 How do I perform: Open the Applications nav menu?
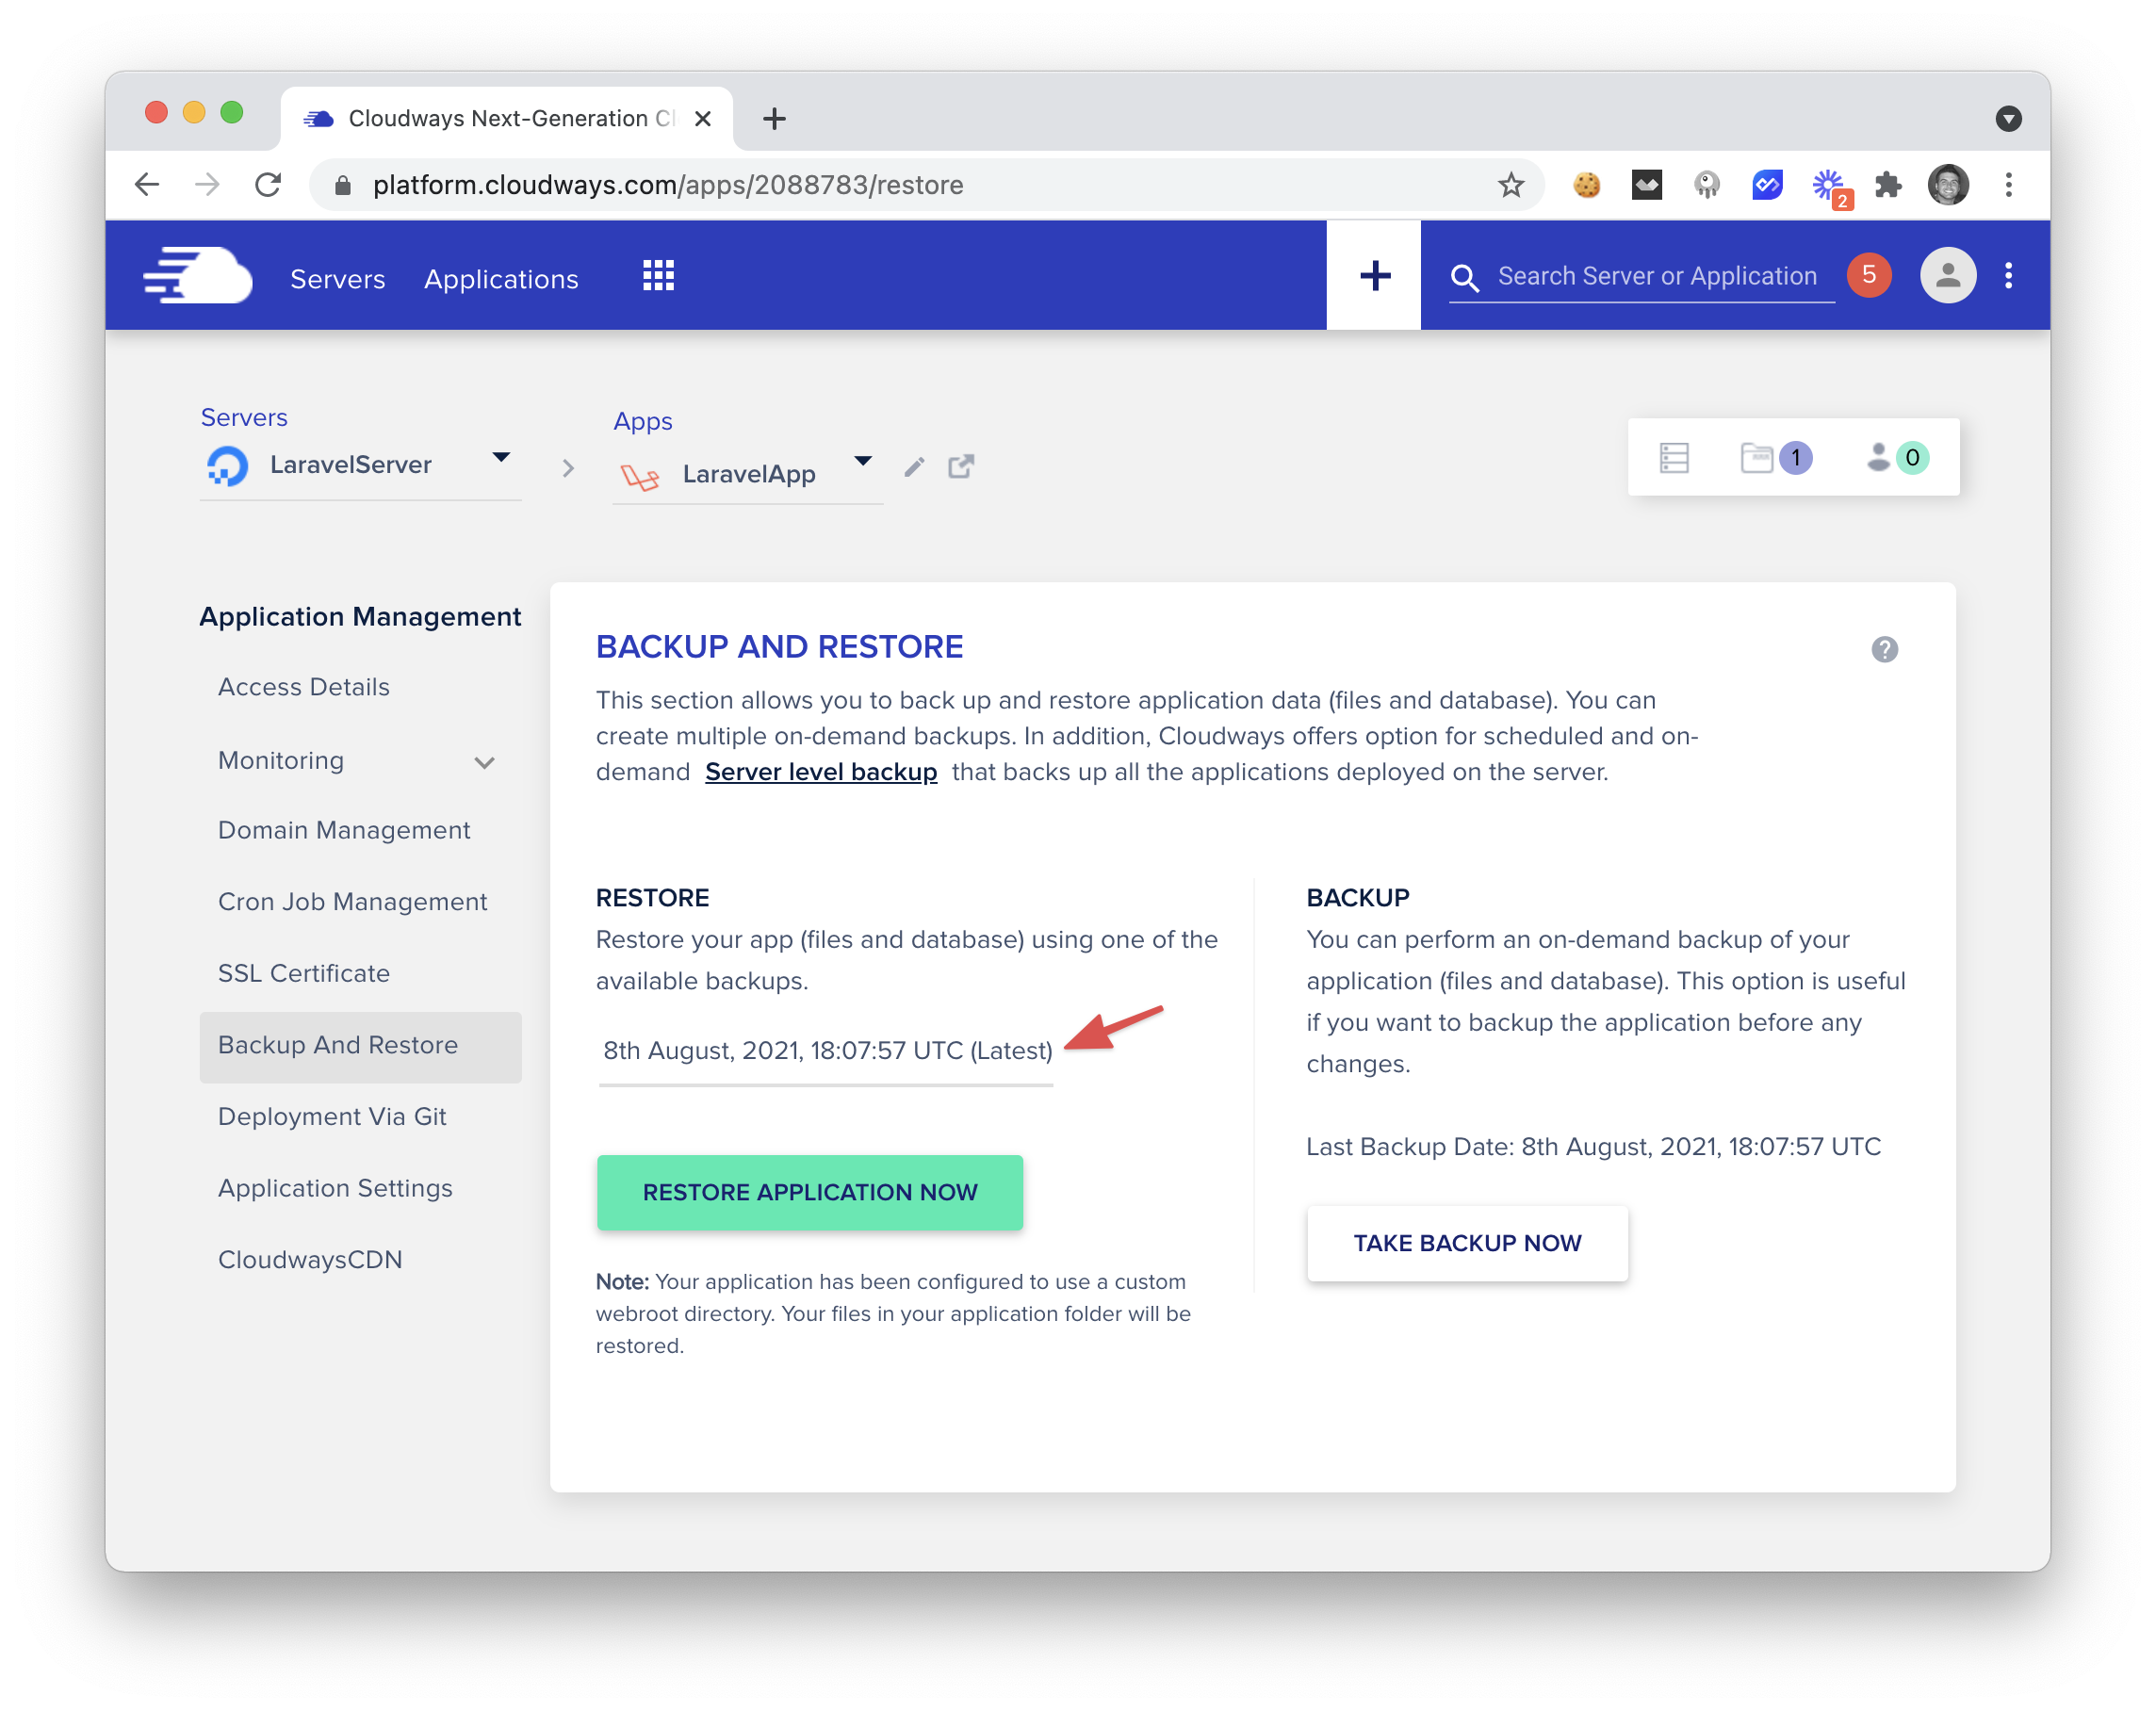[501, 279]
